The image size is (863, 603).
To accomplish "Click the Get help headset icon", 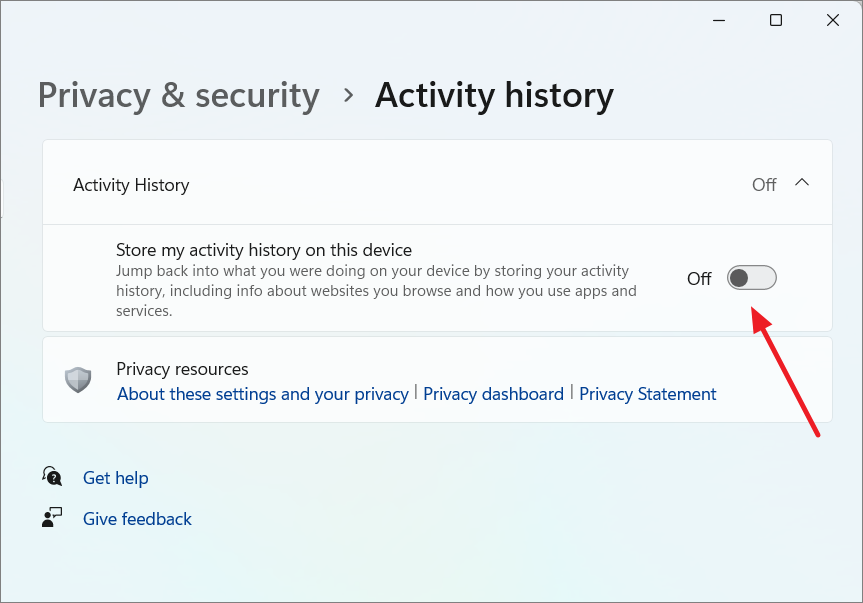I will pyautogui.click(x=52, y=476).
